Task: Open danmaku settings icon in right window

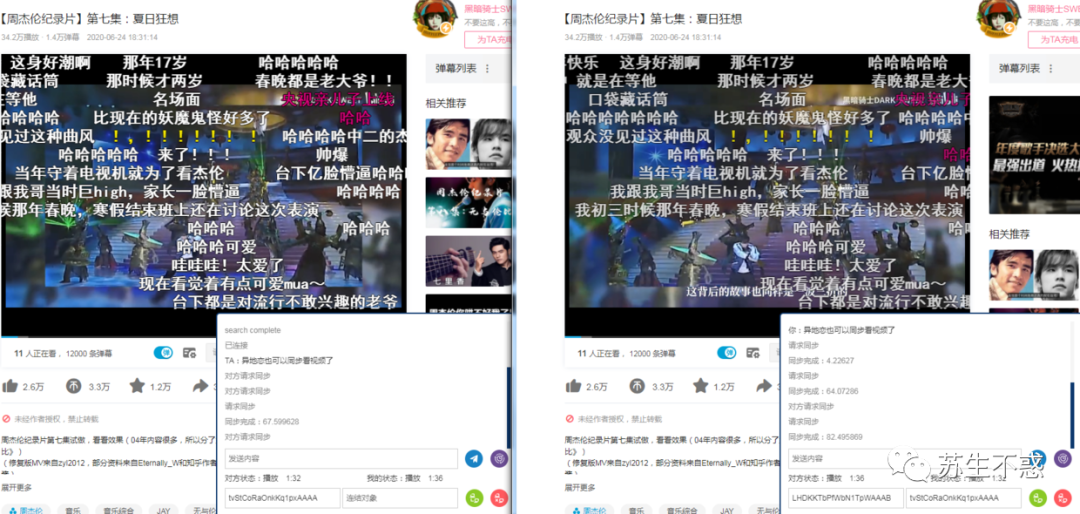Action: click(x=753, y=353)
